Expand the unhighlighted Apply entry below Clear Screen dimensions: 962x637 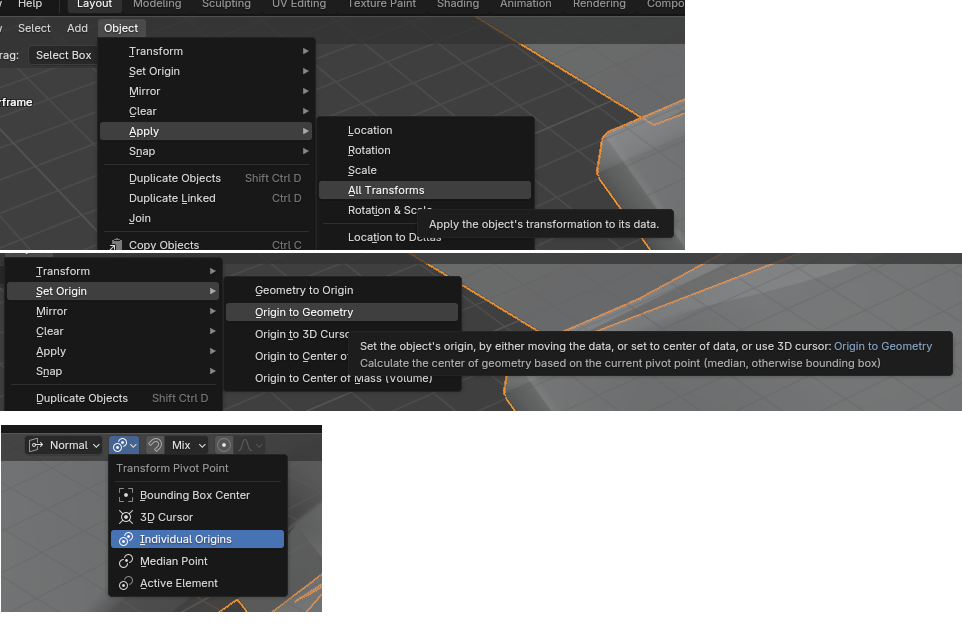[113, 351]
